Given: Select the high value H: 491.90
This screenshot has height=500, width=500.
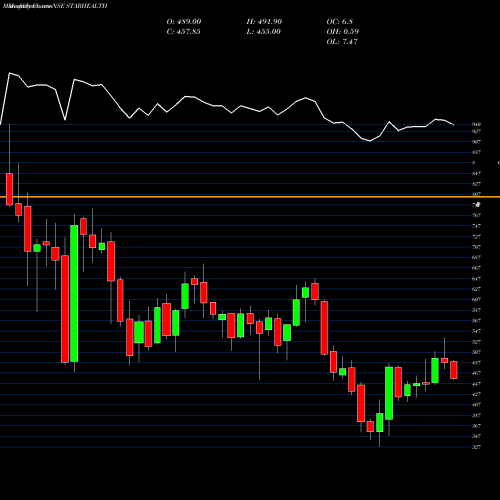Looking at the screenshot, I should pyautogui.click(x=264, y=21).
